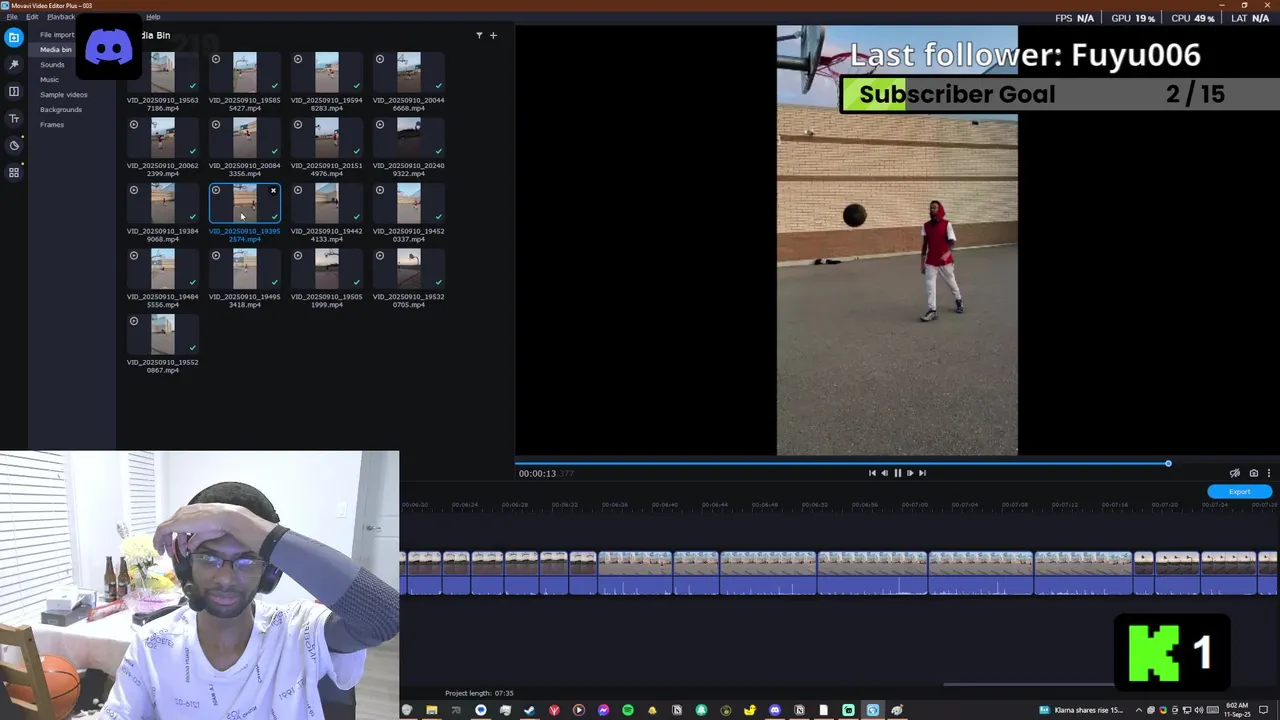Viewport: 1280px width, 720px height.
Task: Open the Titles text sidebar icon
Action: (14, 118)
